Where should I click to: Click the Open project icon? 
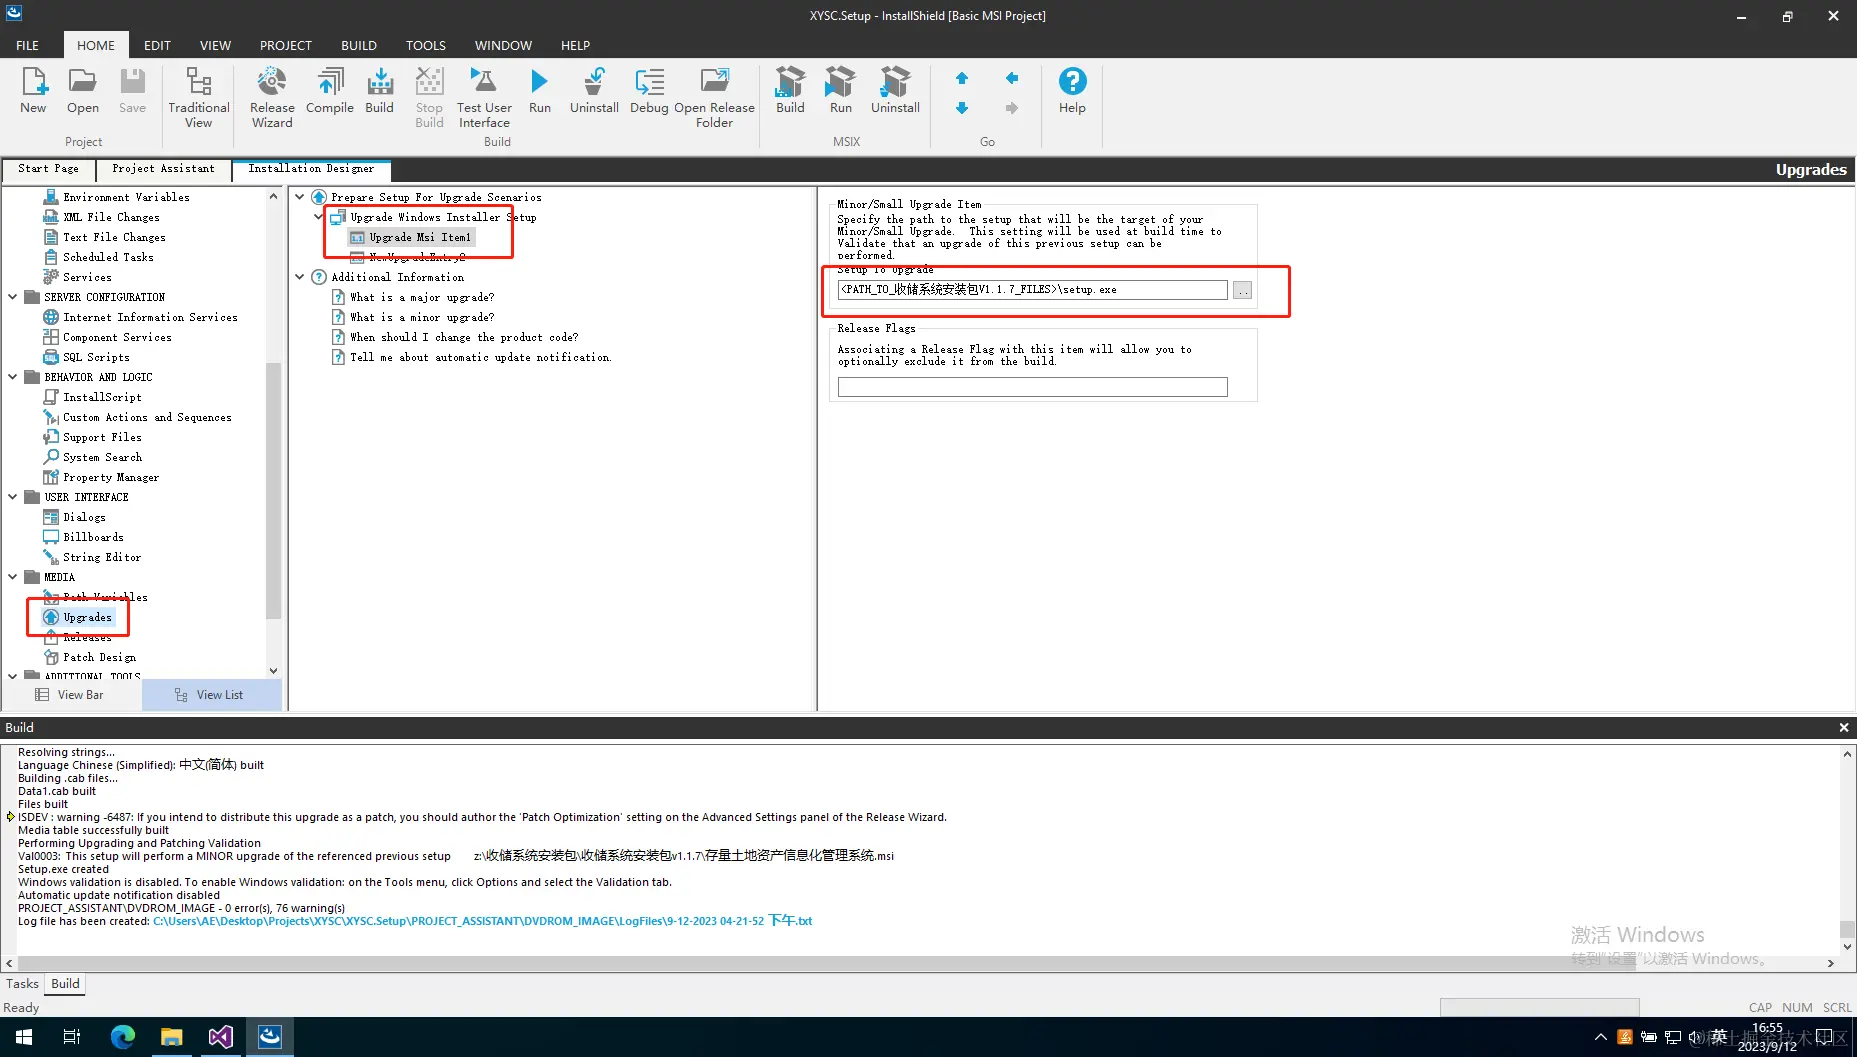[x=83, y=90]
